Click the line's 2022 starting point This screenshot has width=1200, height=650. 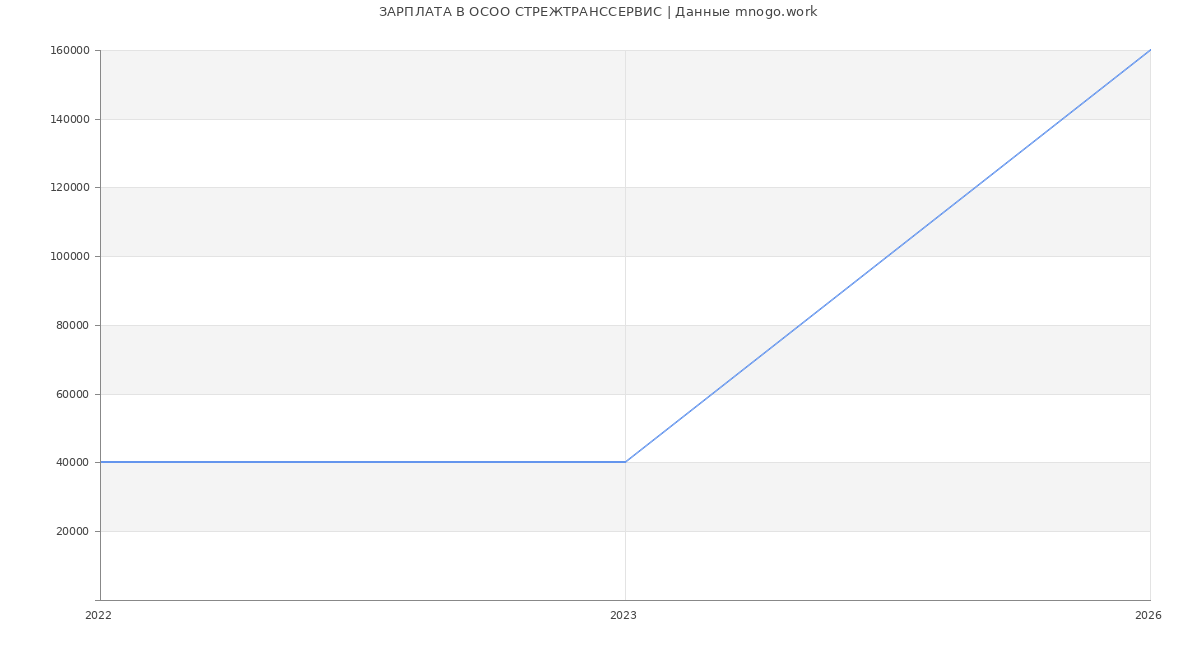100,462
